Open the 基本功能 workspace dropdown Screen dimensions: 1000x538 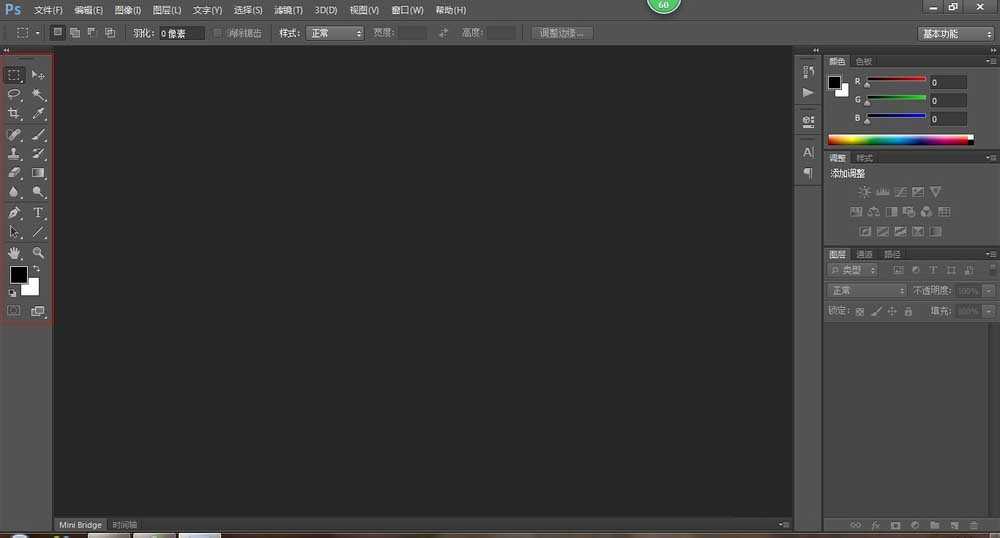click(955, 33)
